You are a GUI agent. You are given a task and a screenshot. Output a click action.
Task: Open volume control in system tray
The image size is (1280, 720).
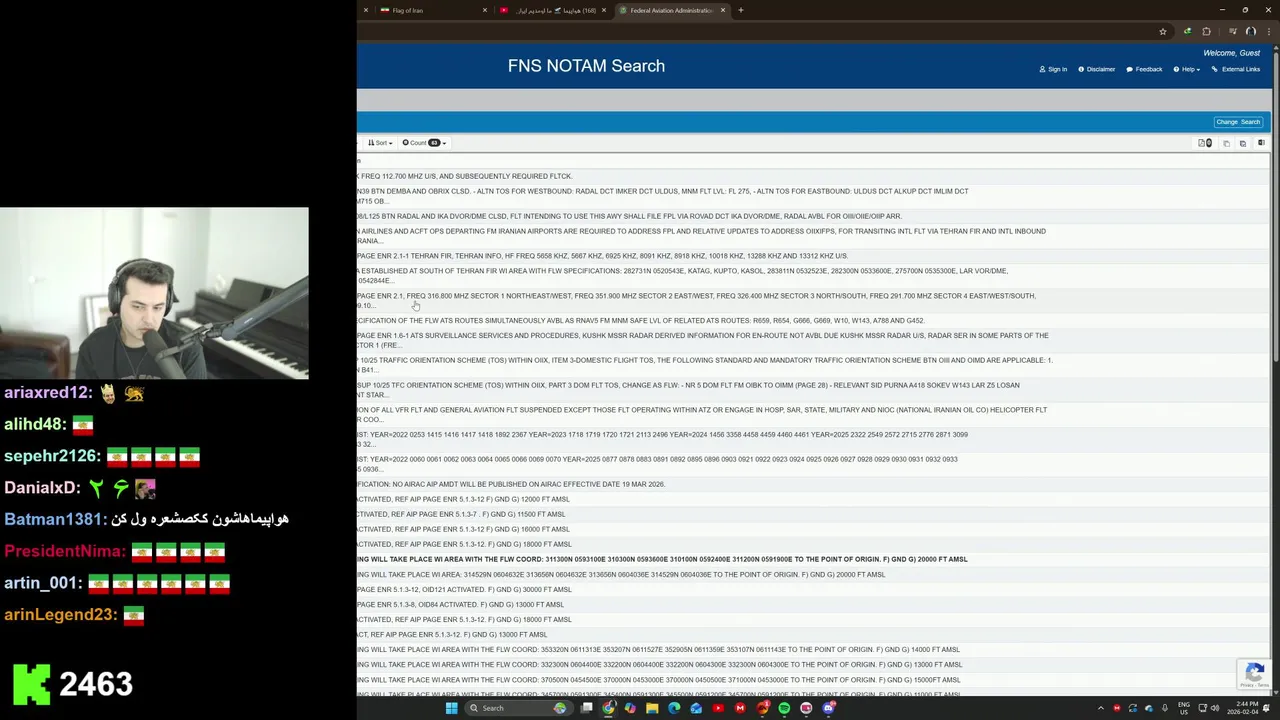(x=1215, y=708)
